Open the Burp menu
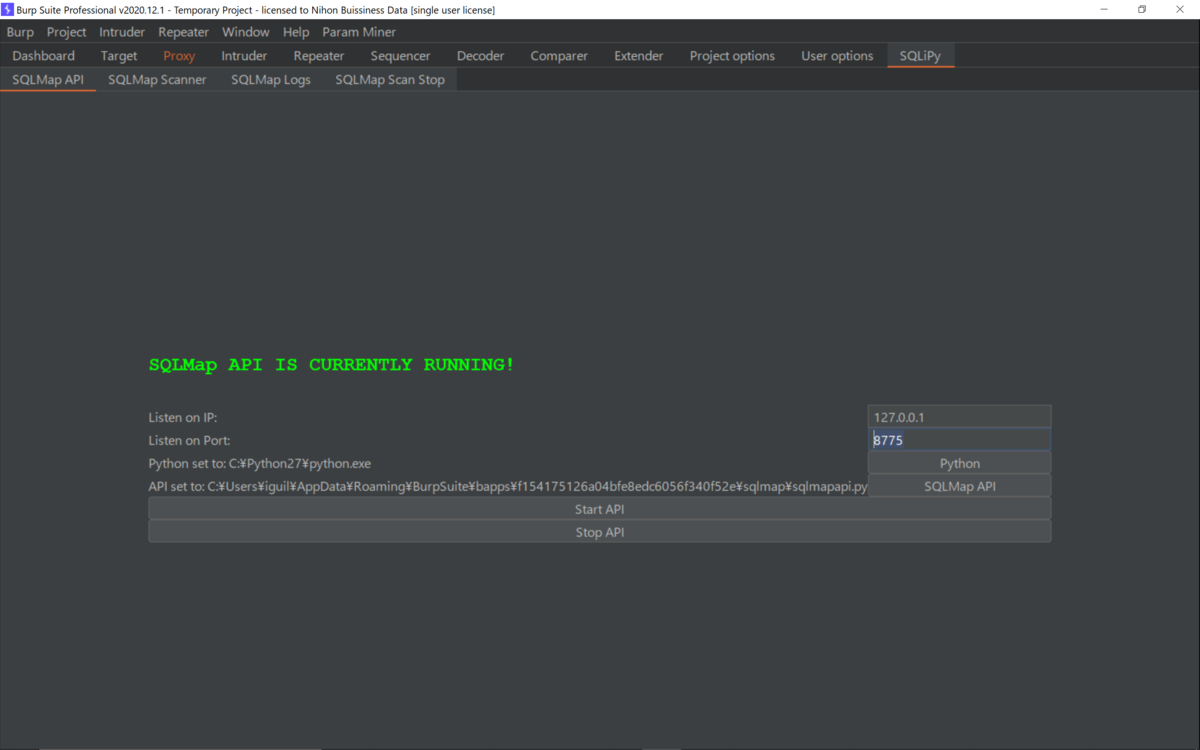Image resolution: width=1200 pixels, height=750 pixels. (x=20, y=32)
